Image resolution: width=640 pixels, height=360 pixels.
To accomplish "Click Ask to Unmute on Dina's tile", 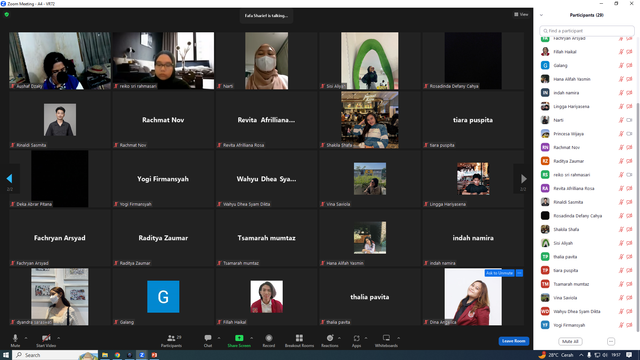I will coord(499,273).
